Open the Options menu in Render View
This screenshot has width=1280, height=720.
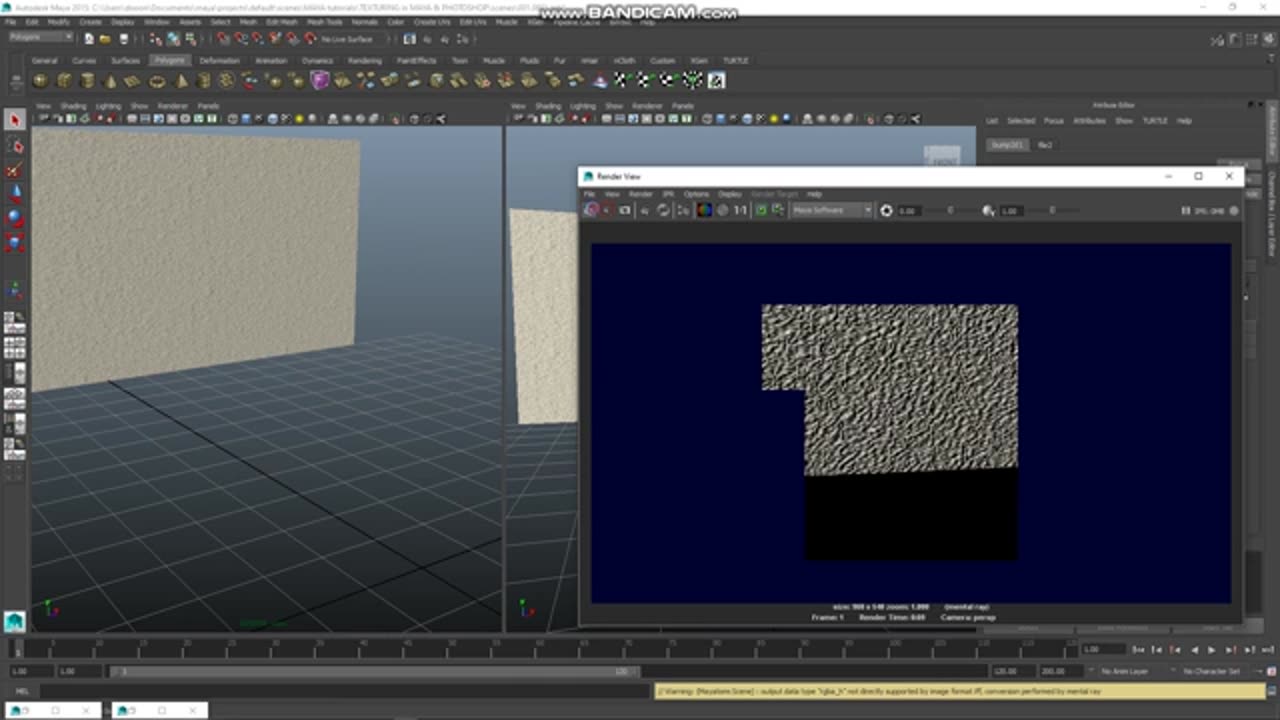tap(696, 194)
